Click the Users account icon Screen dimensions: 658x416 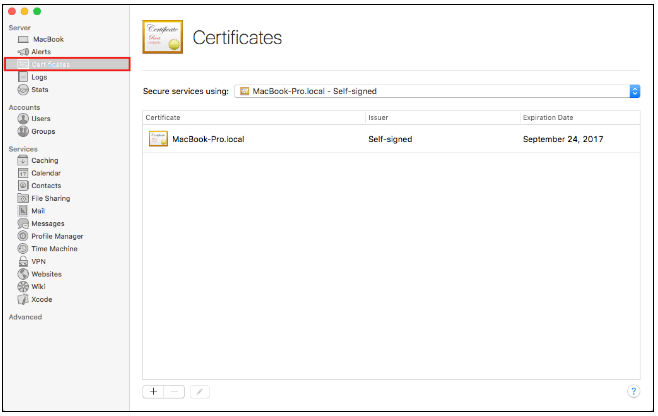click(x=23, y=119)
